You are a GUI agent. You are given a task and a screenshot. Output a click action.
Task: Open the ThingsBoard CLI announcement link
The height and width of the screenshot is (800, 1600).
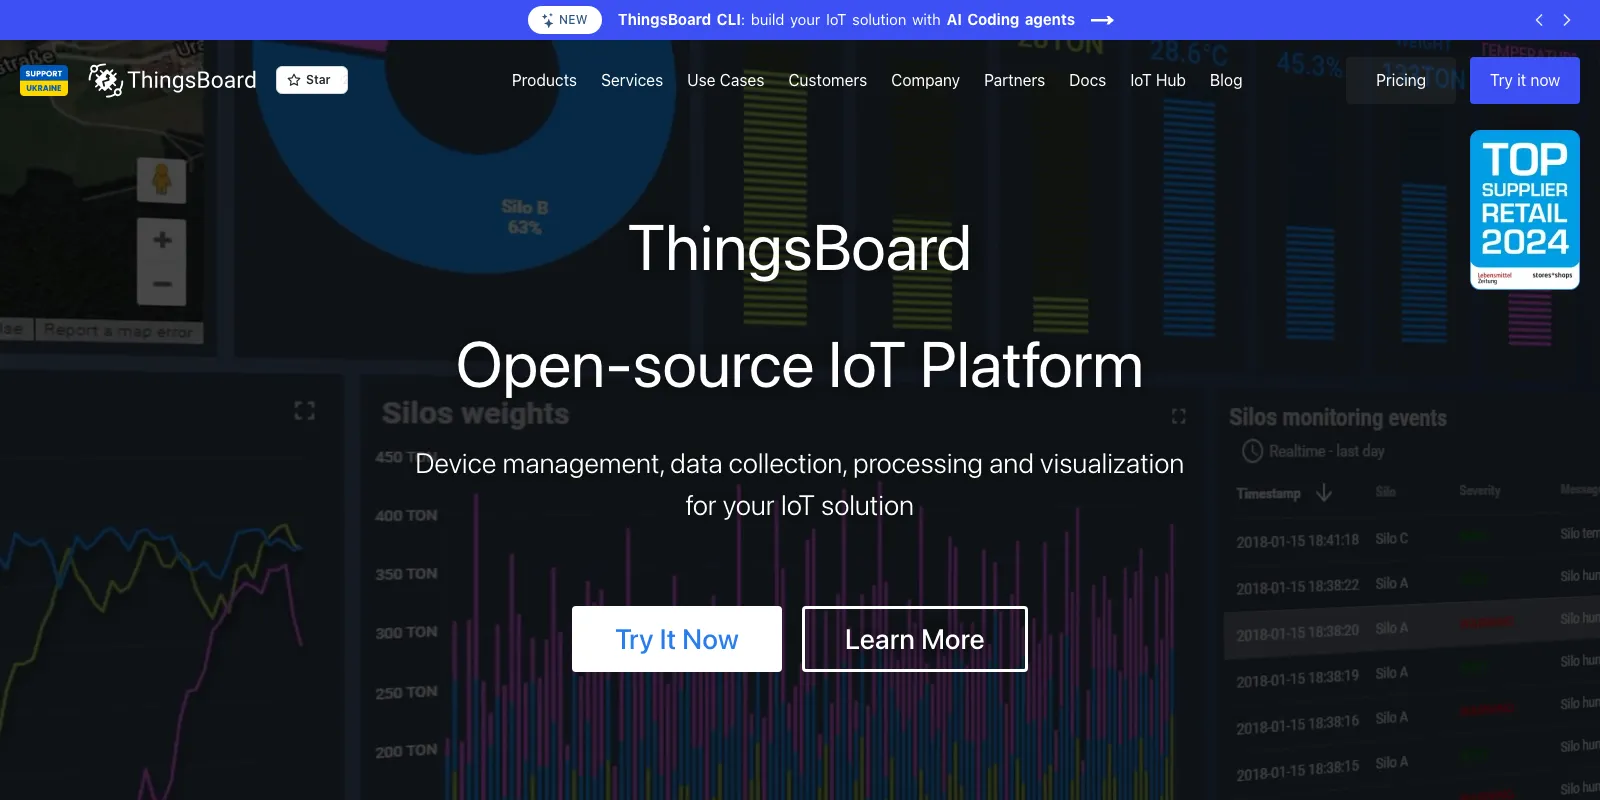pyautogui.click(x=846, y=20)
